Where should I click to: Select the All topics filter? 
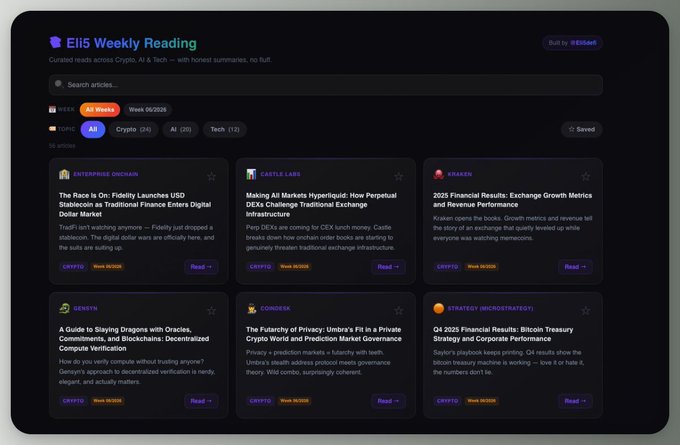93,129
